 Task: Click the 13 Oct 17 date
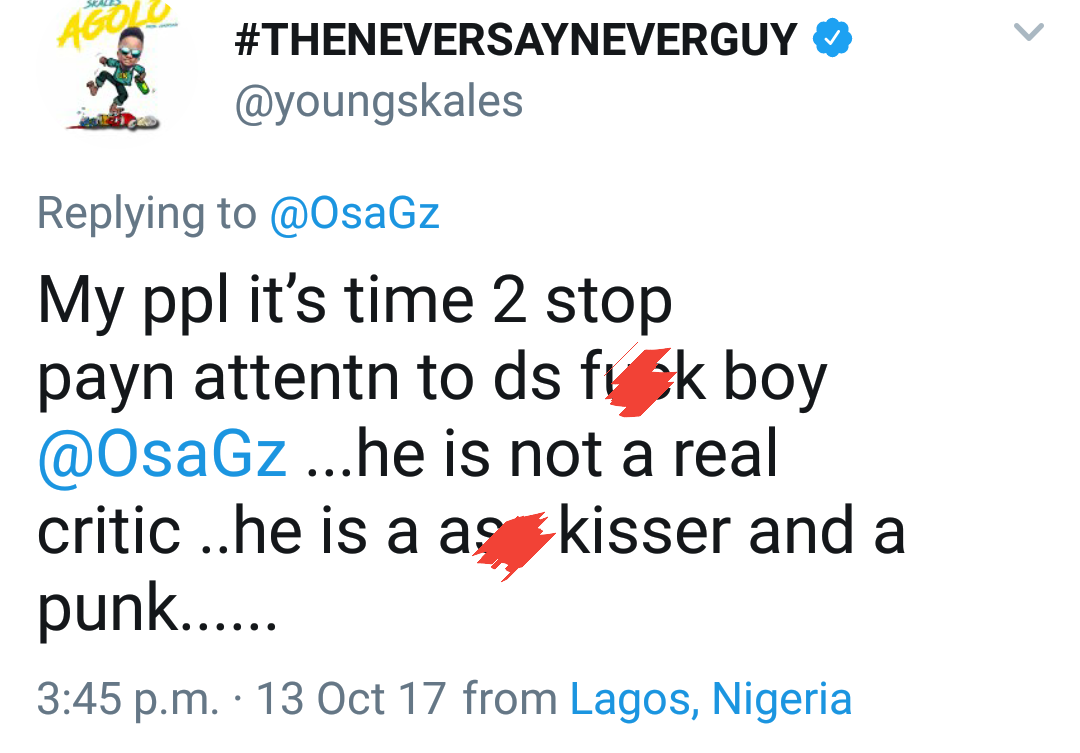tap(351, 699)
